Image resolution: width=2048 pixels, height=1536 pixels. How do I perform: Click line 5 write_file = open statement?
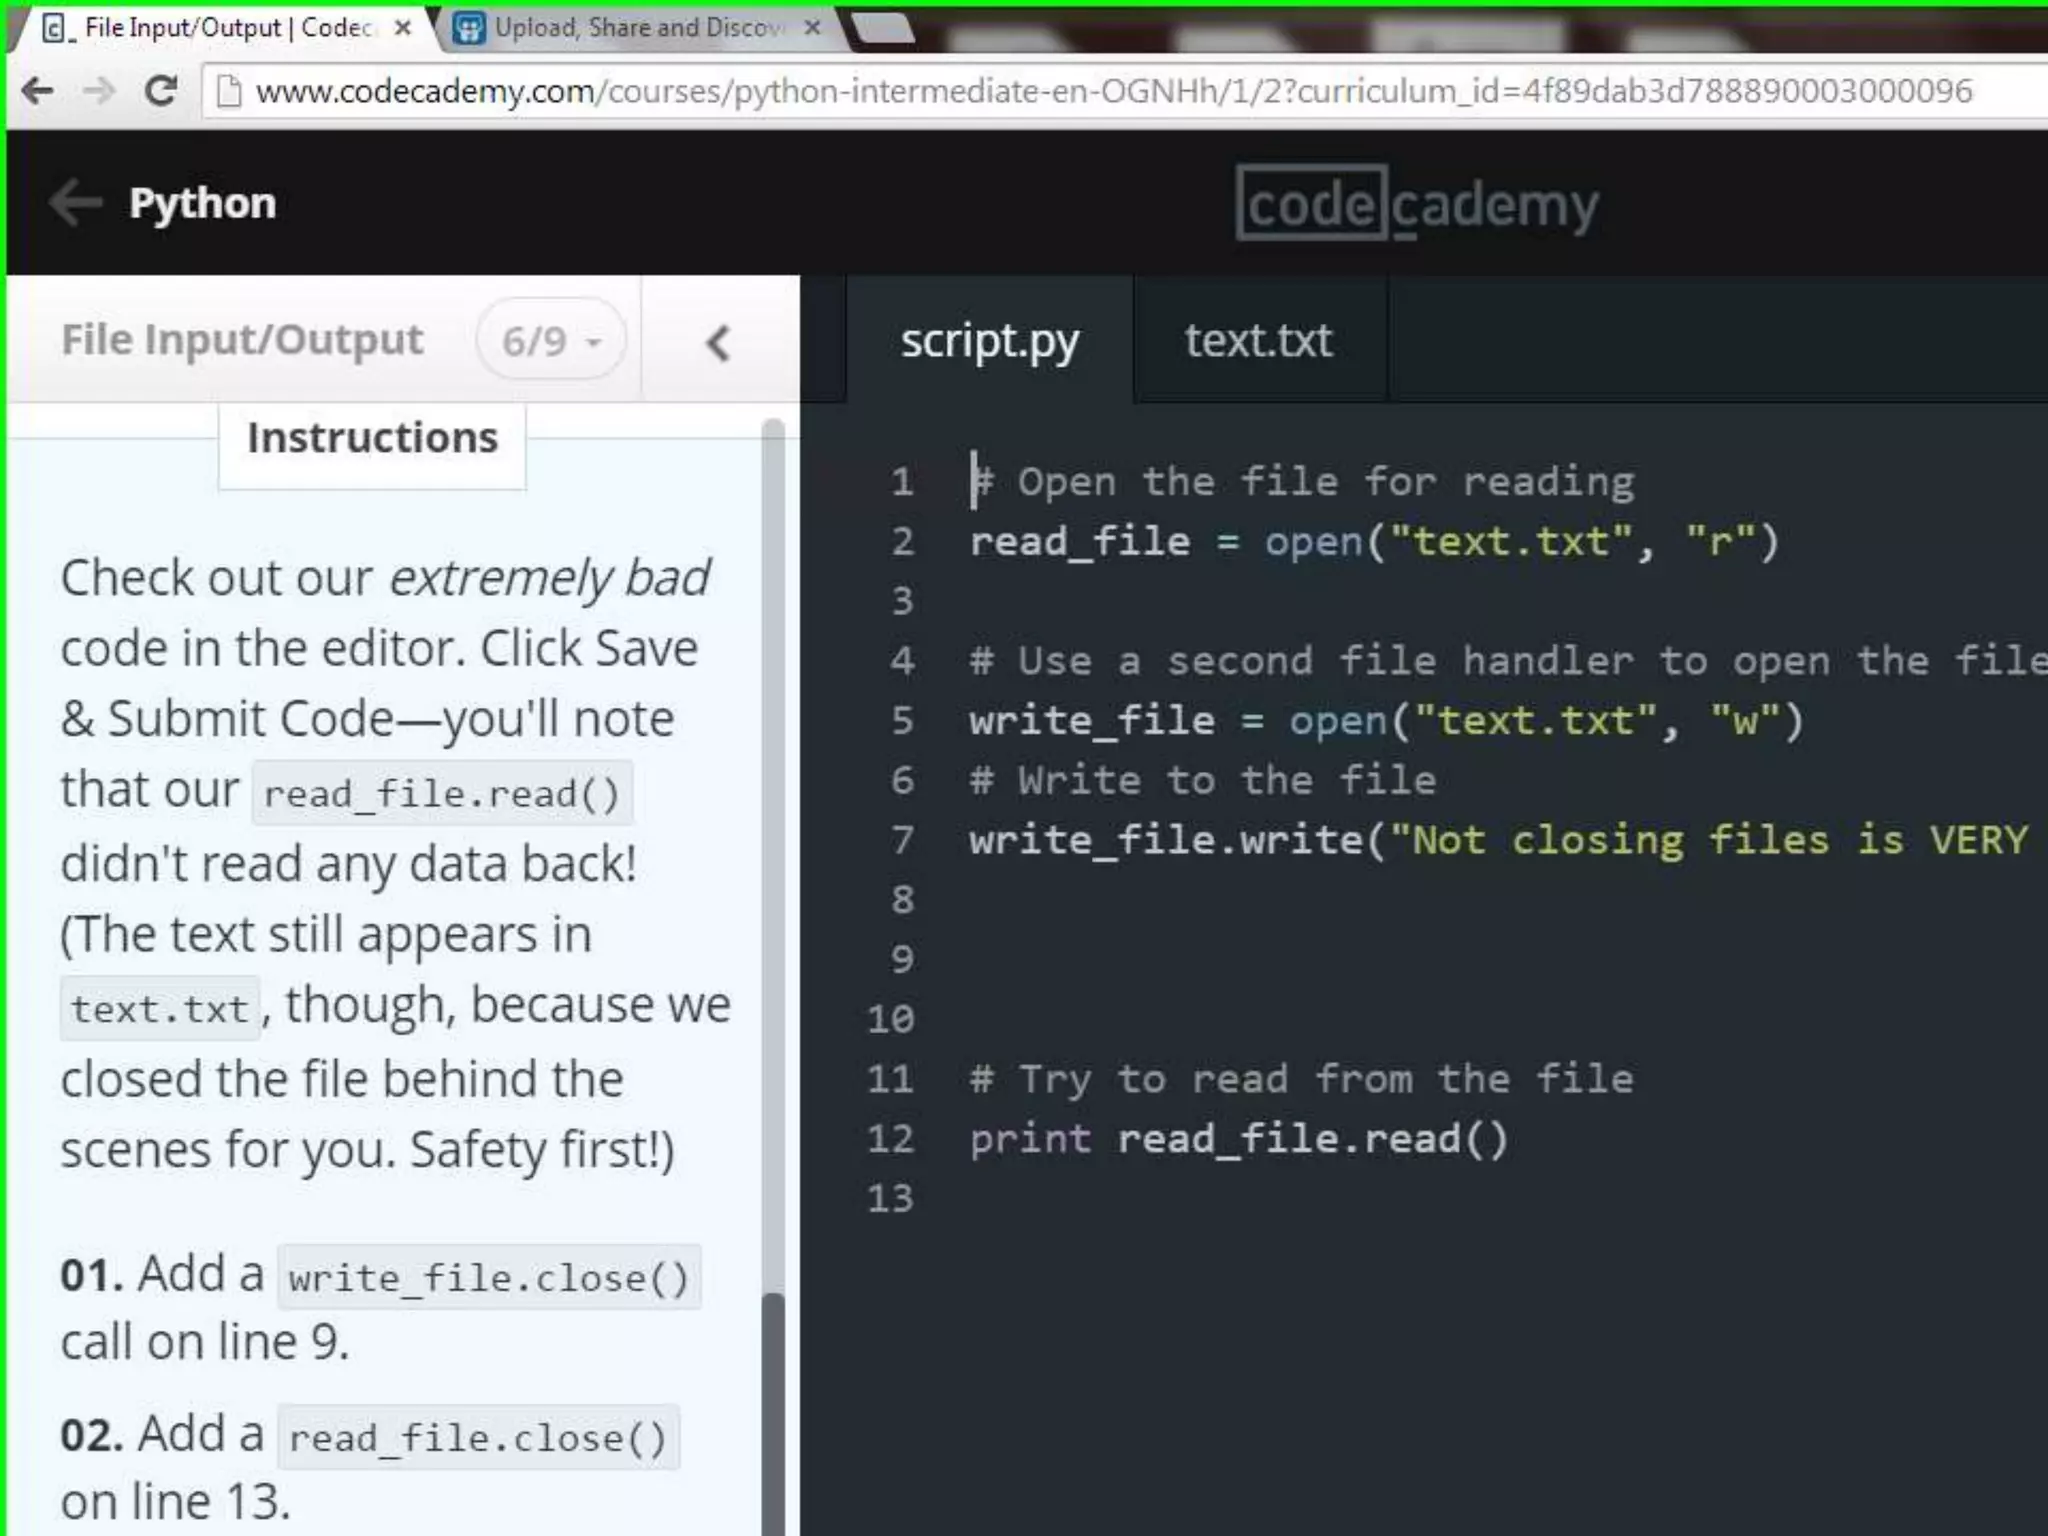click(1386, 721)
